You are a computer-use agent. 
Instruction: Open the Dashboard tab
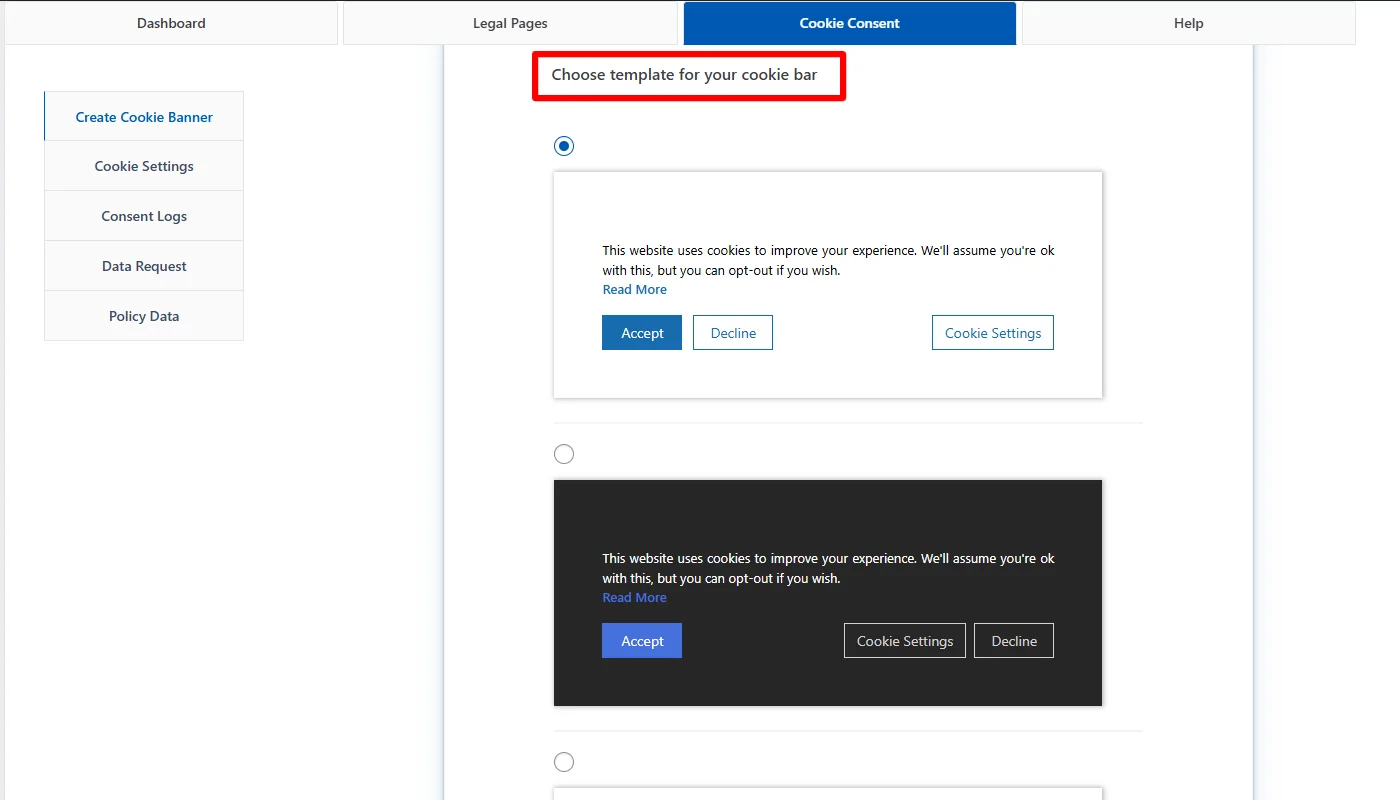pos(171,23)
